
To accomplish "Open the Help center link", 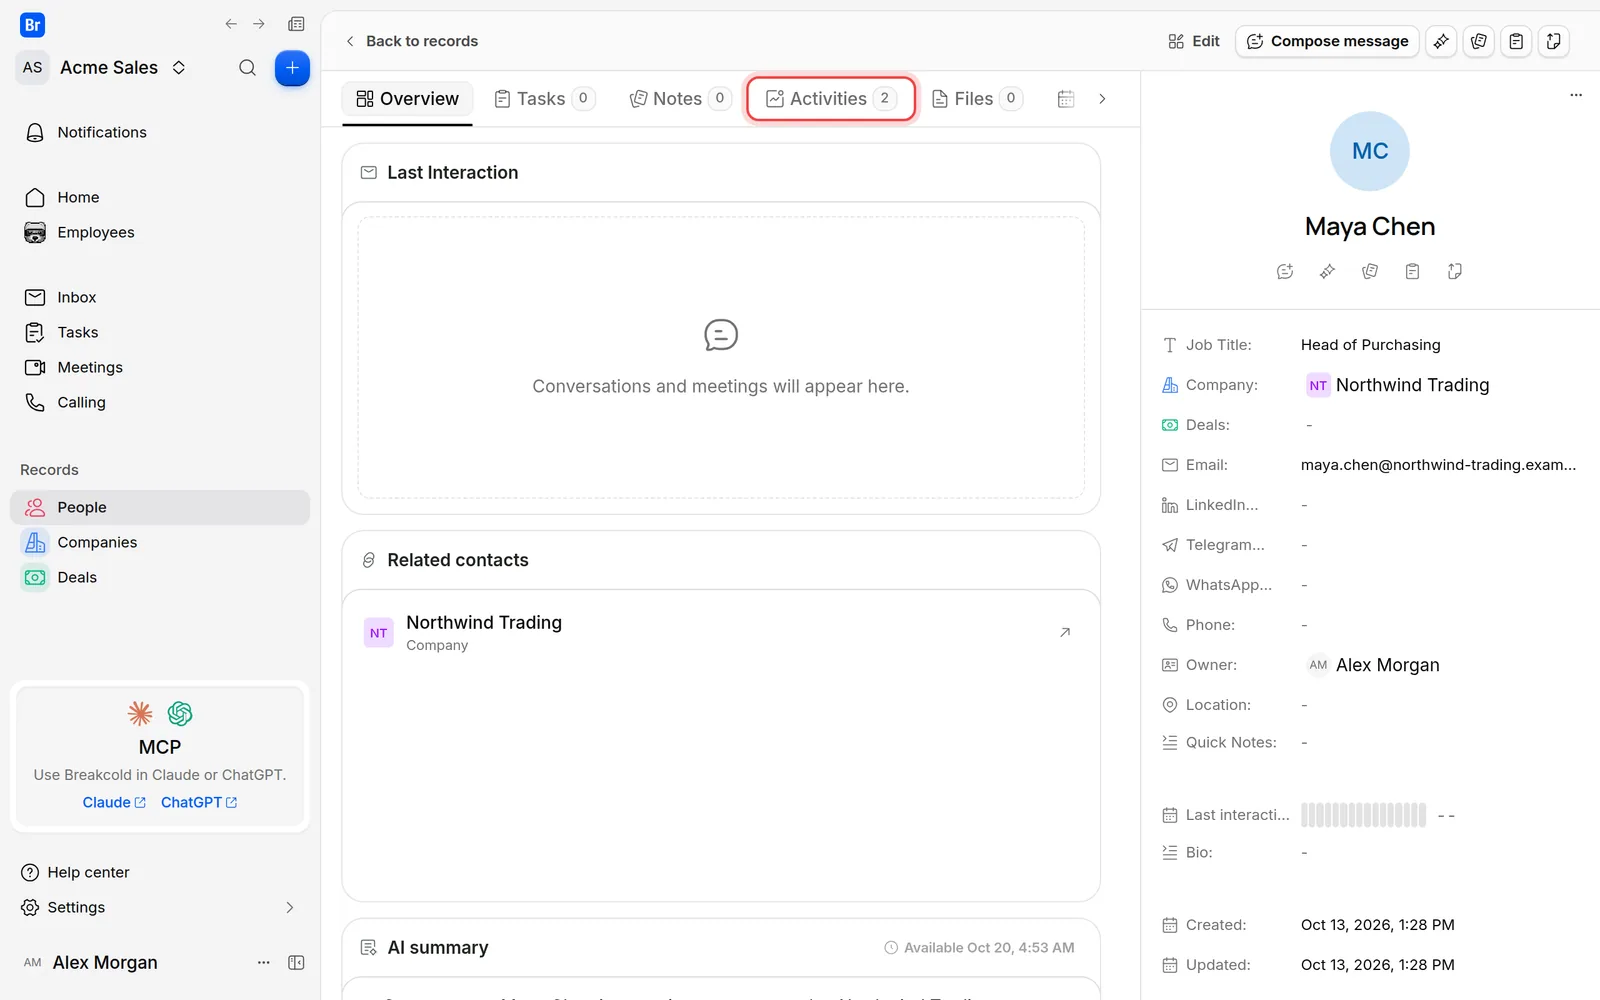I will point(76,873).
